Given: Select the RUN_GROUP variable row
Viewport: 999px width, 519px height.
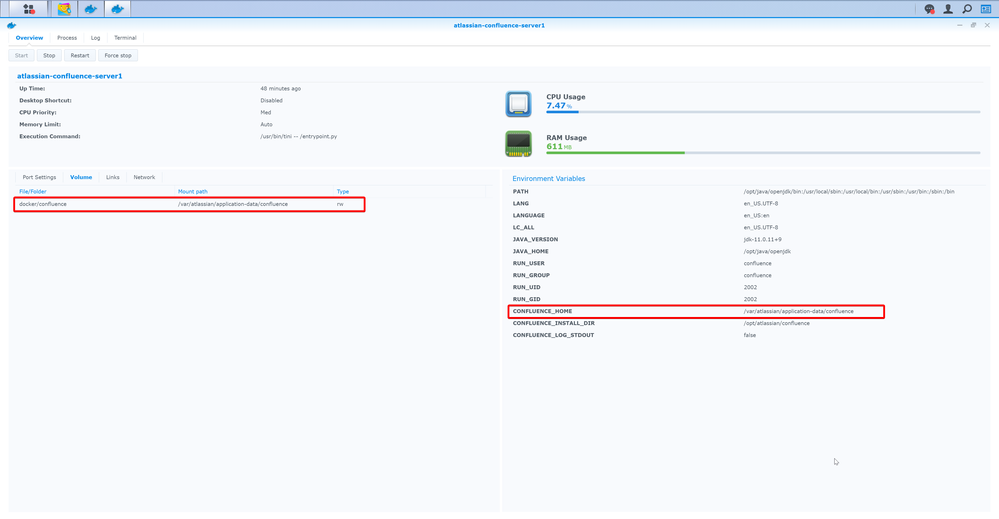Looking at the screenshot, I should [745, 275].
